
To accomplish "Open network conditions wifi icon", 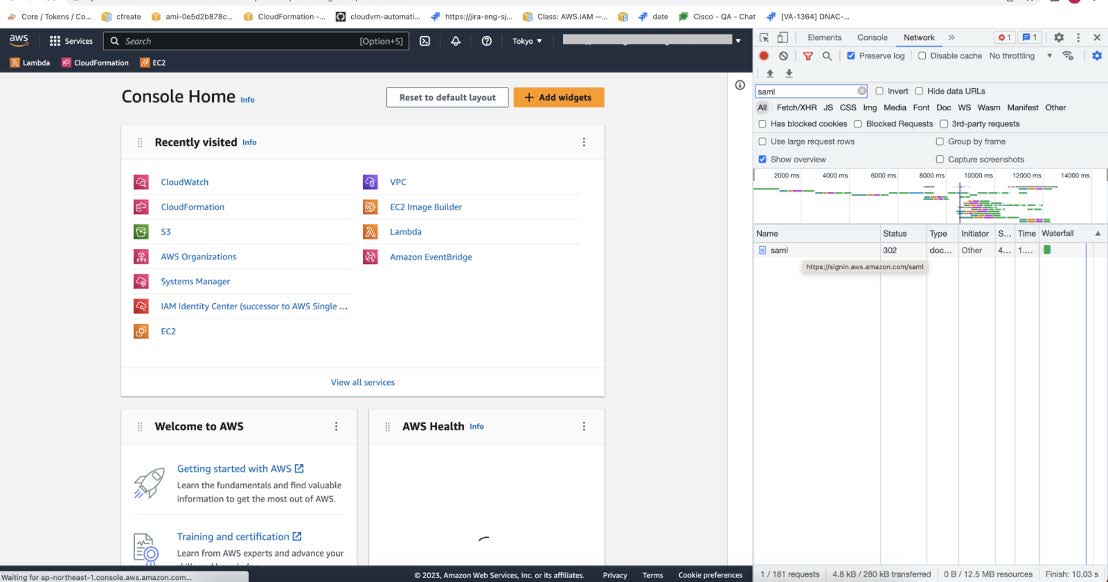I will pyautogui.click(x=1068, y=56).
